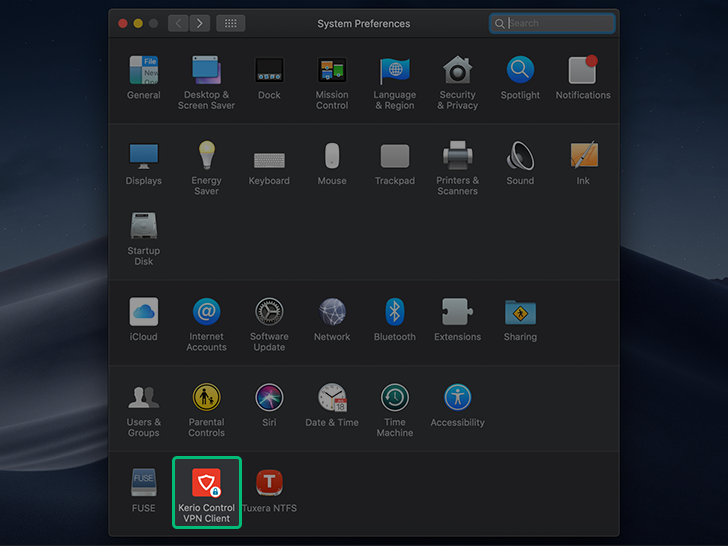The width and height of the screenshot is (728, 546).
Task: Click the magnifier icon in the search field
Action: point(500,23)
